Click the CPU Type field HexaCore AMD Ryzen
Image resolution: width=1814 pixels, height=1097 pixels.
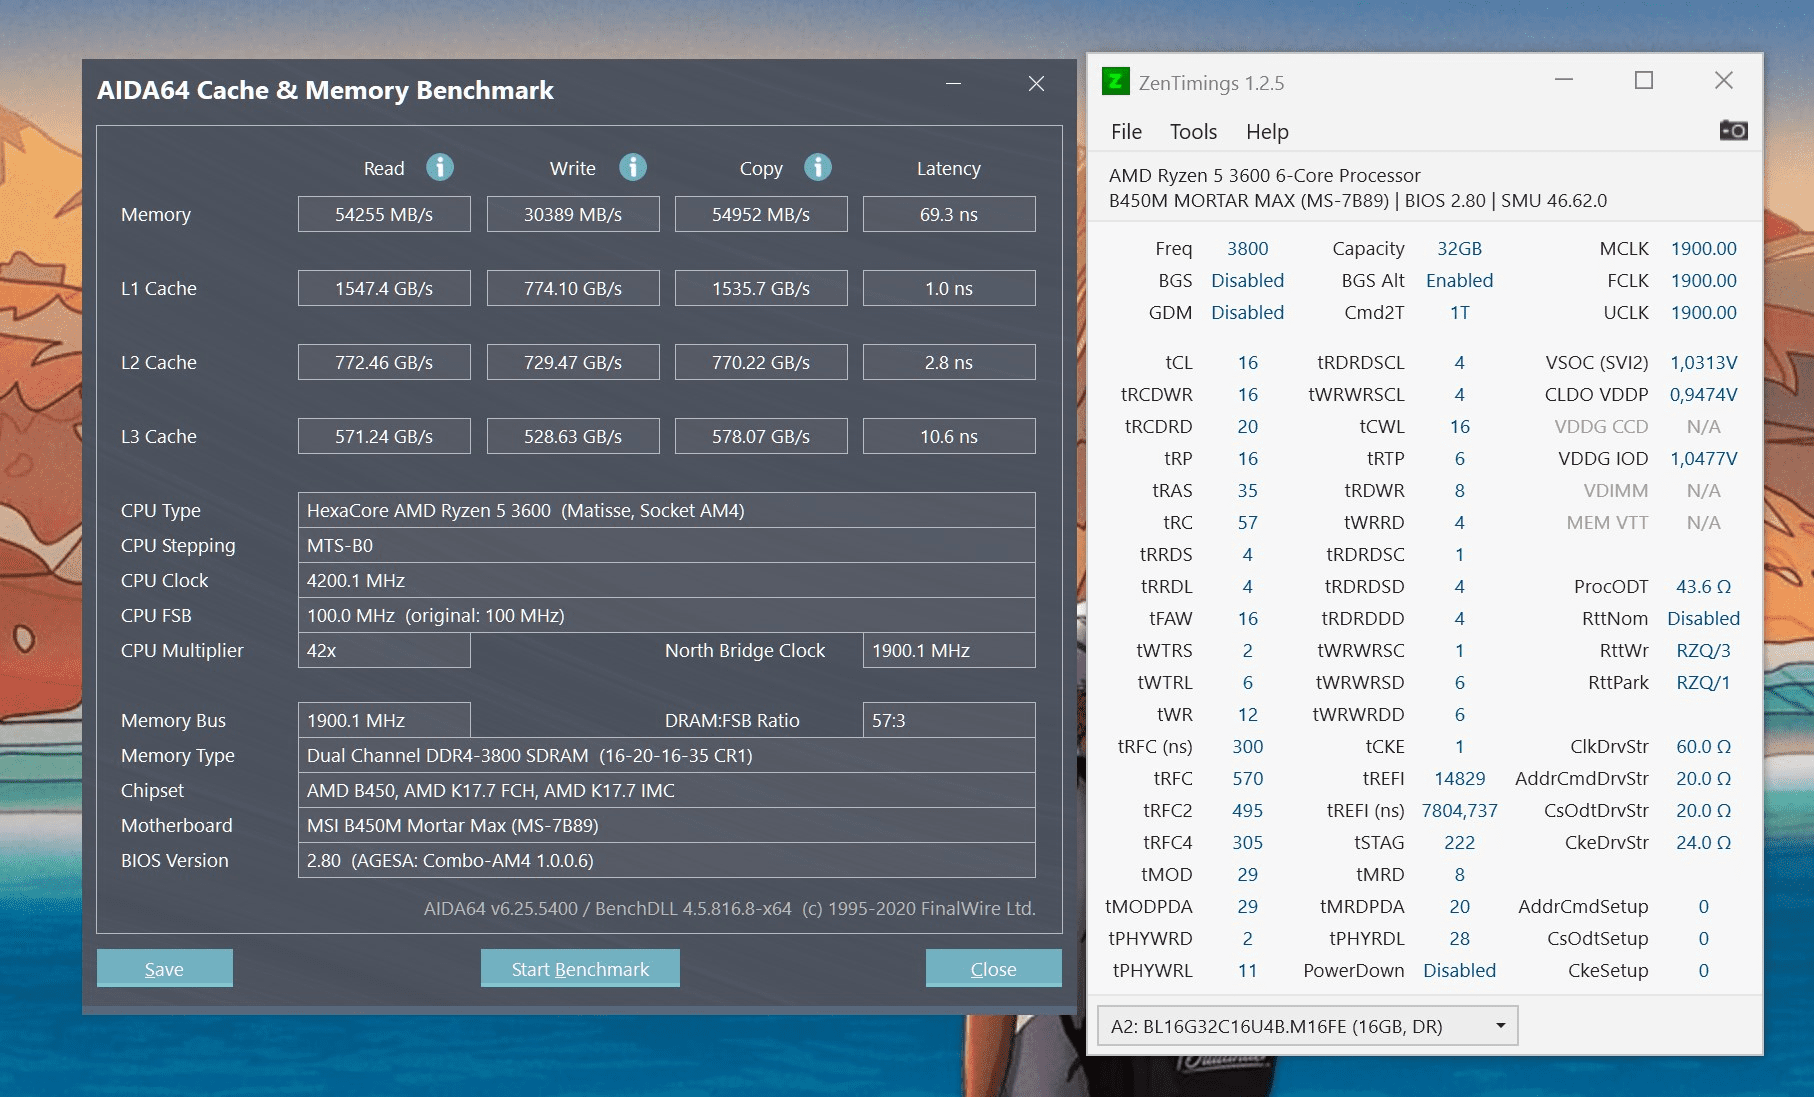[666, 510]
